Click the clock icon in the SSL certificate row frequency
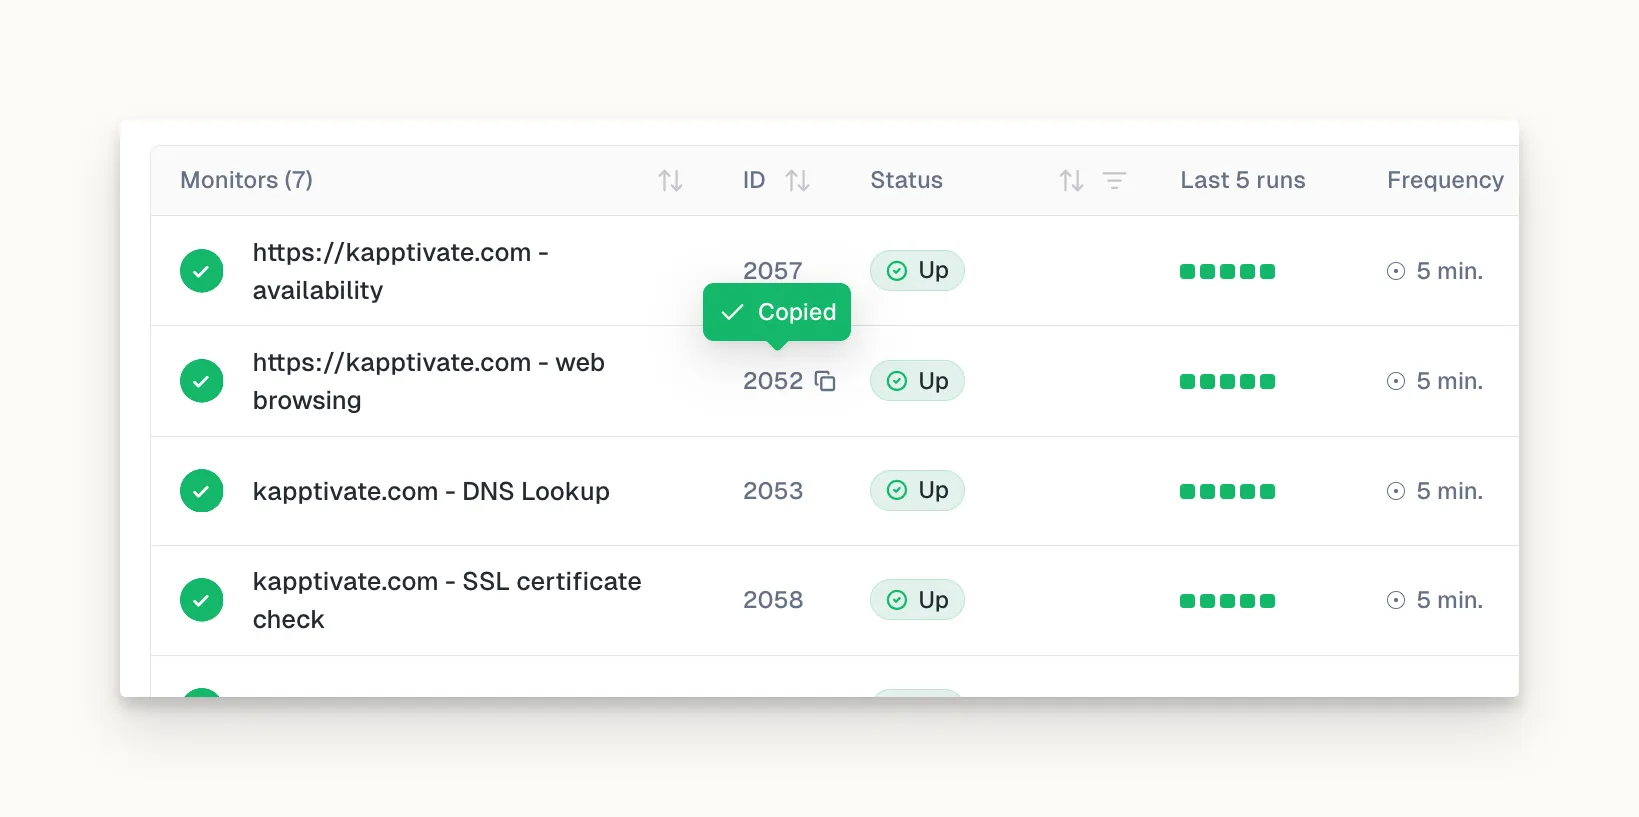Screen dimensions: 1639x817 (1396, 600)
